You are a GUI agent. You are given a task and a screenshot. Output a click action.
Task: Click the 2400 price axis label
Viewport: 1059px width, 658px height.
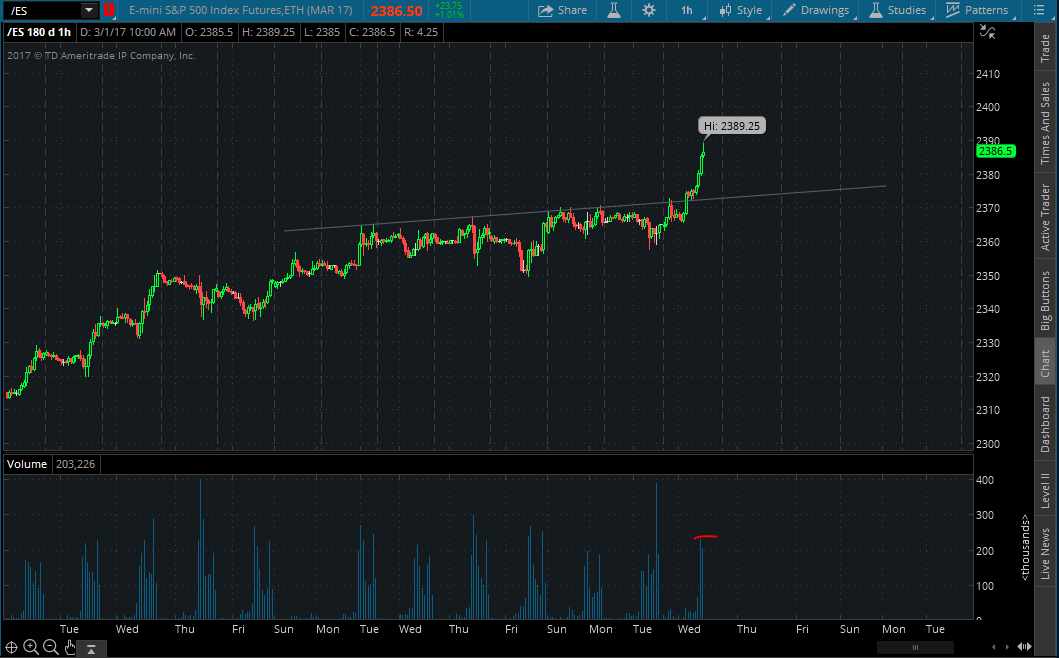(988, 107)
